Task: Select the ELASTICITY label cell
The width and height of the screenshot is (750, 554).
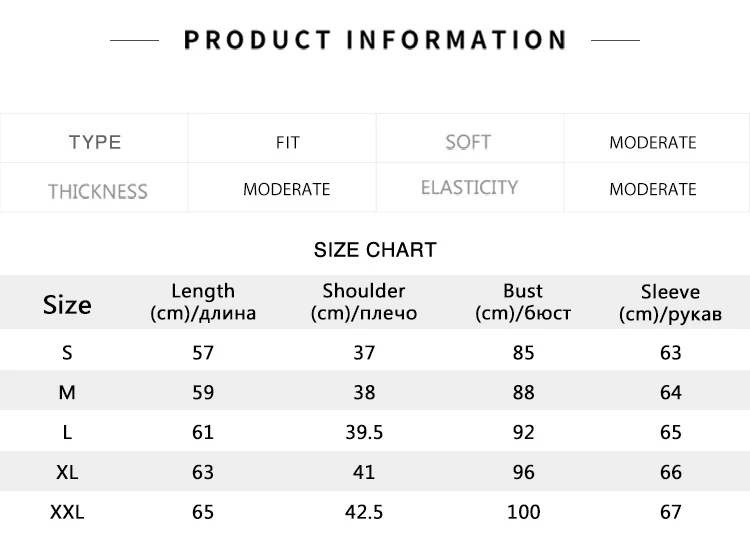Action: coord(469,187)
